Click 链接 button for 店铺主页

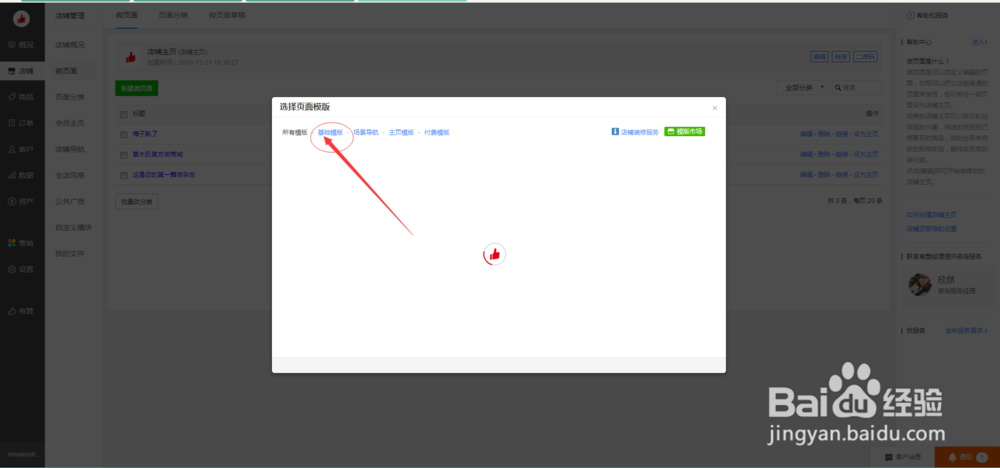pyautogui.click(x=841, y=57)
